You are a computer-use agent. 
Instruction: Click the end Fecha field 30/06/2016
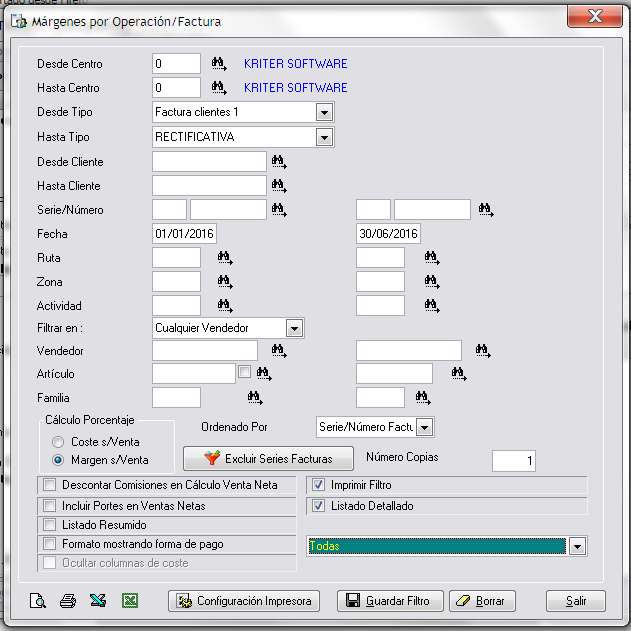388,233
